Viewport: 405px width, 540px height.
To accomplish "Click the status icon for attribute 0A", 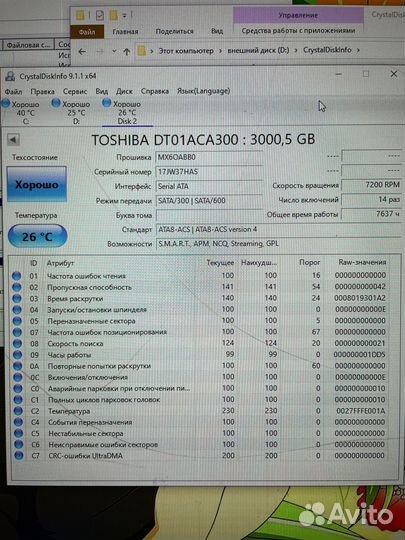I will coord(18,366).
